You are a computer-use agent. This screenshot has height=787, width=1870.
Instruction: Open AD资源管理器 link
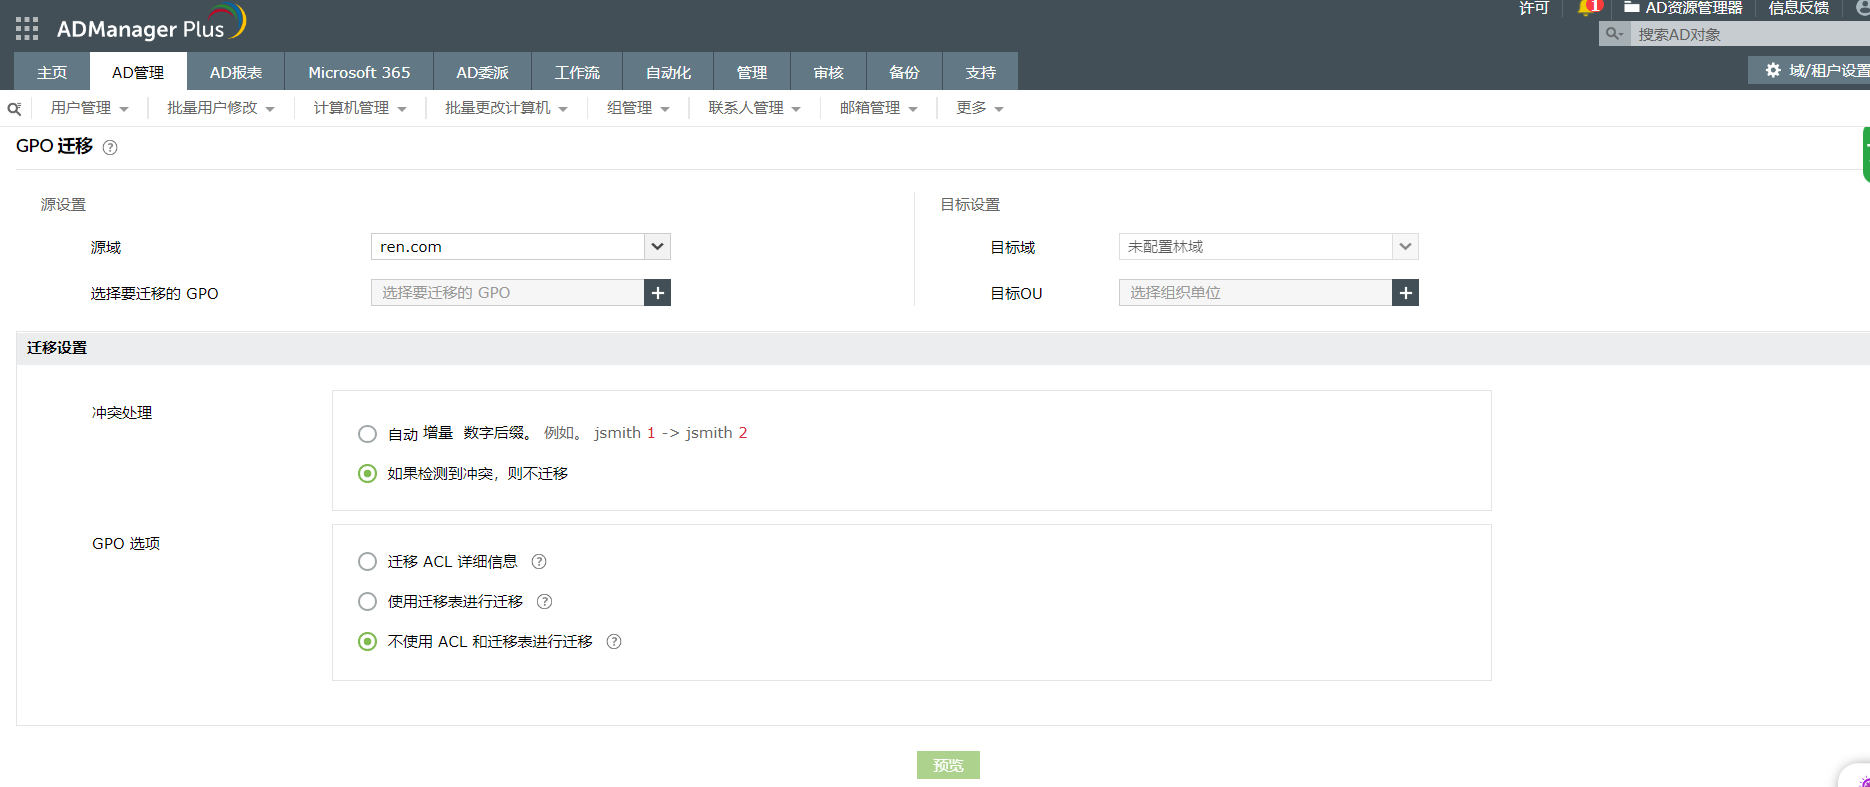click(1683, 8)
